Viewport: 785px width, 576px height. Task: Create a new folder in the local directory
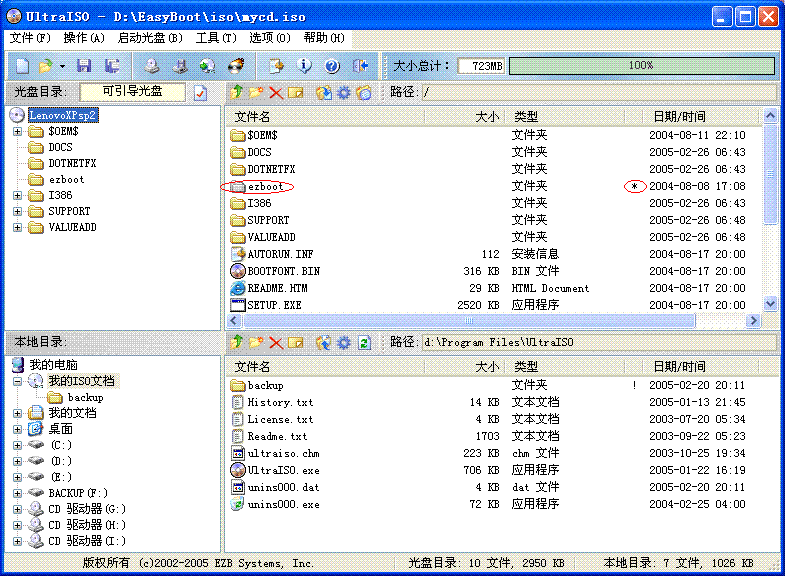click(256, 342)
